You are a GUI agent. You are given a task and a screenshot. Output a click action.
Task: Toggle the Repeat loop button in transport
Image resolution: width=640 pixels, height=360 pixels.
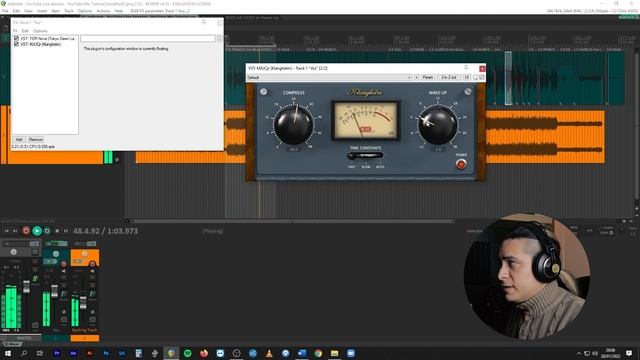point(47,231)
